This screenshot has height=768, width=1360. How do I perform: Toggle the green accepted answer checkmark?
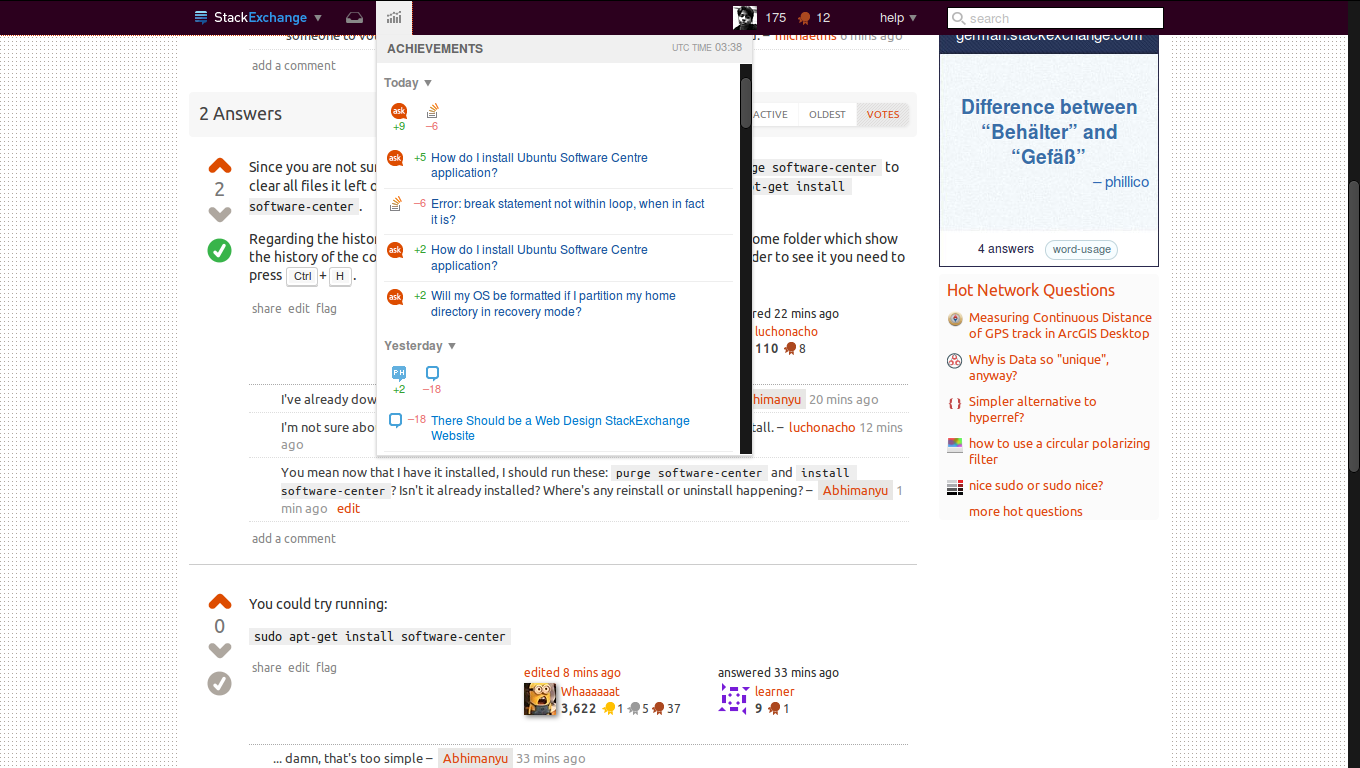tap(220, 250)
